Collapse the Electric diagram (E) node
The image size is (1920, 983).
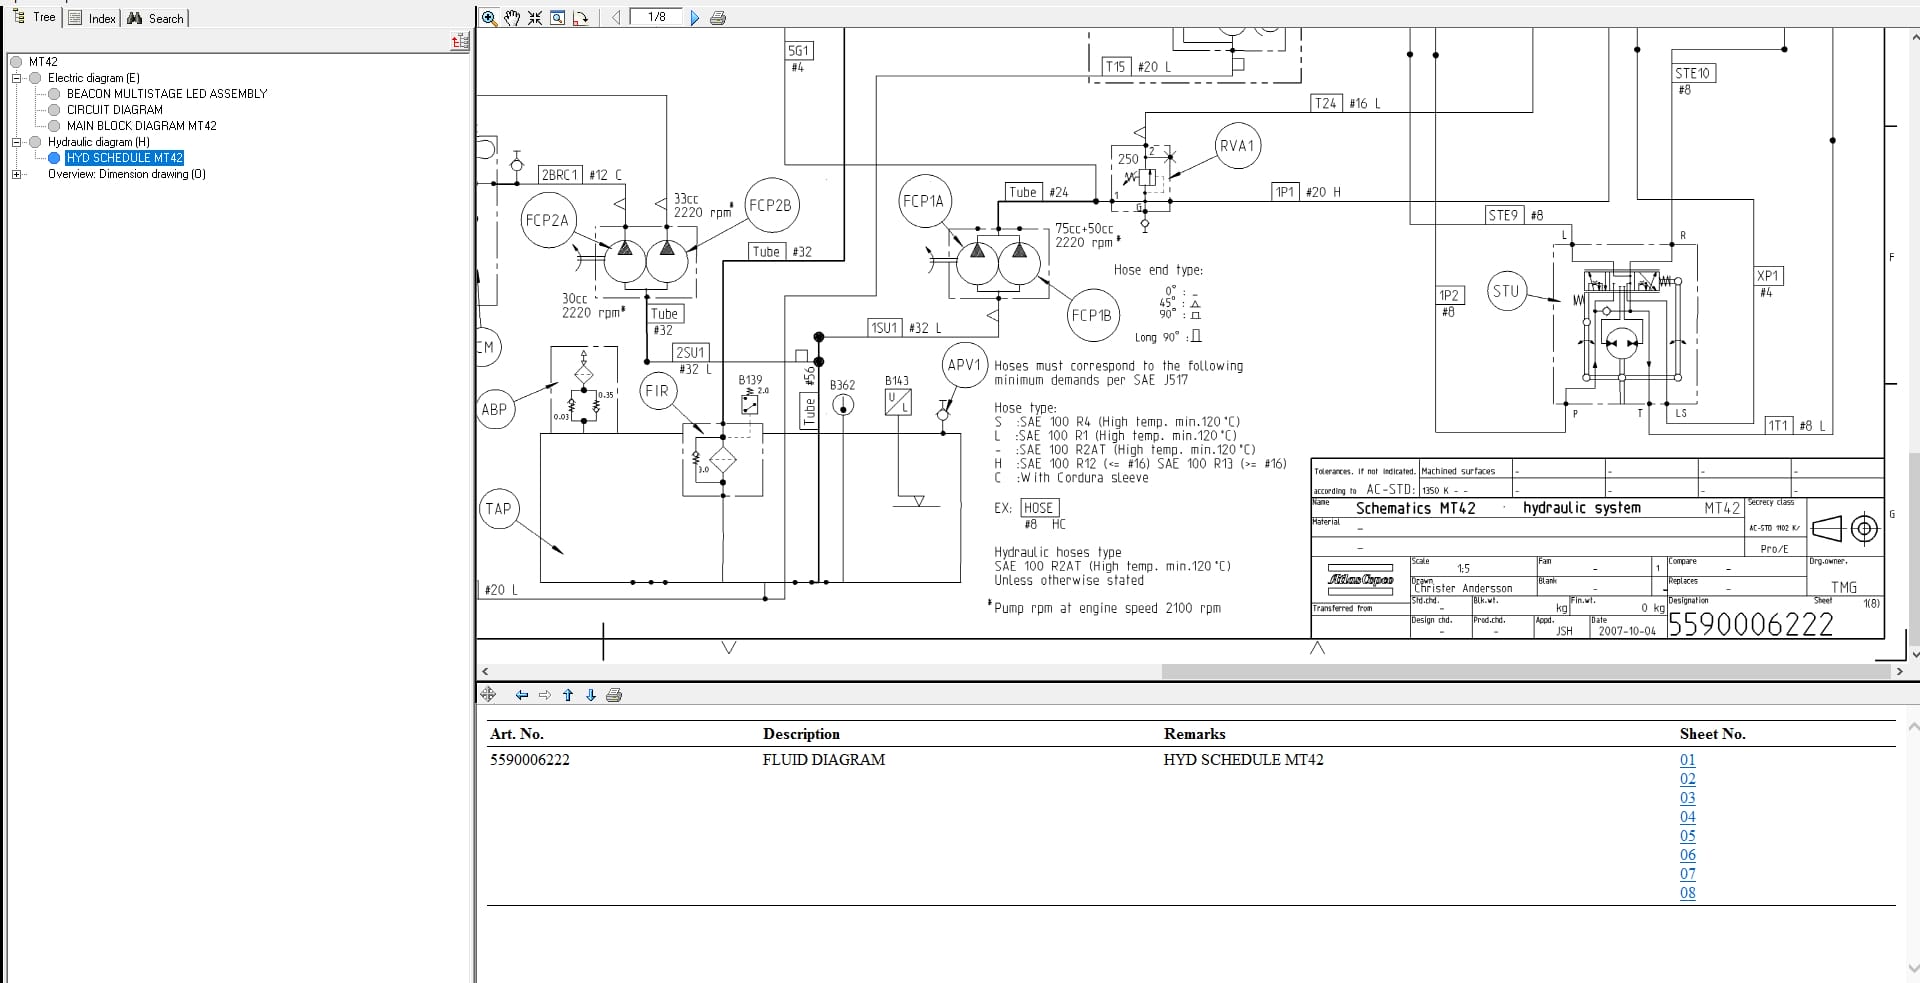(16, 78)
